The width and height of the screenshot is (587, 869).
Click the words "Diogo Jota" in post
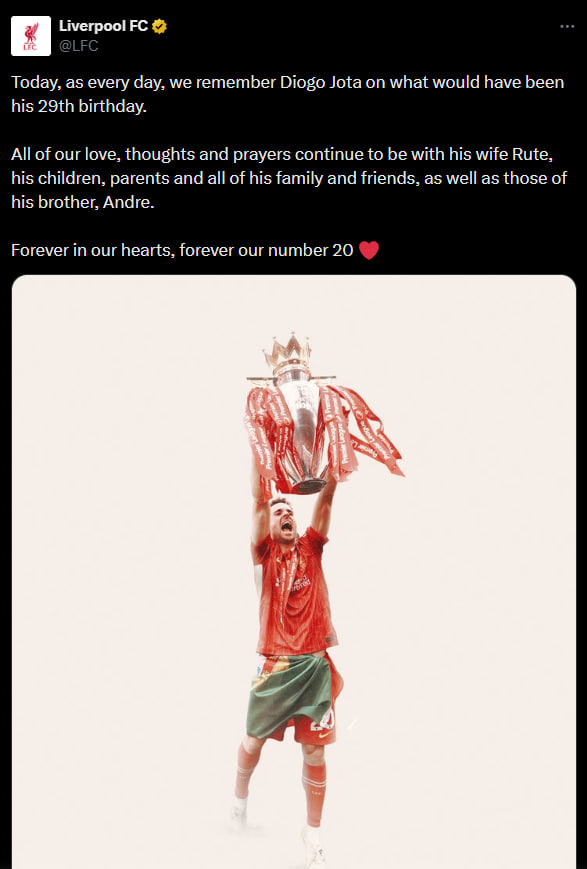pyautogui.click(x=321, y=83)
